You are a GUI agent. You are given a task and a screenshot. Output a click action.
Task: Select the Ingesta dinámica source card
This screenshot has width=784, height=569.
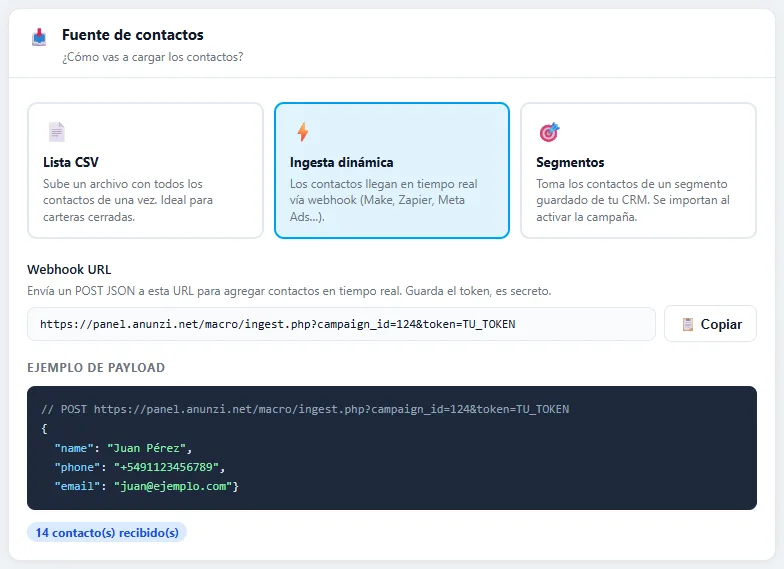pyautogui.click(x=392, y=170)
